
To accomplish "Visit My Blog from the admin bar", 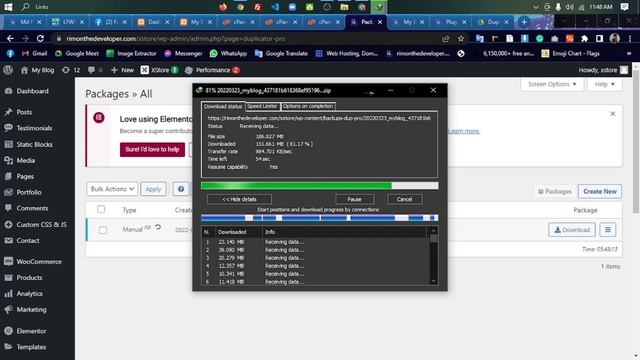I will coord(38,70).
